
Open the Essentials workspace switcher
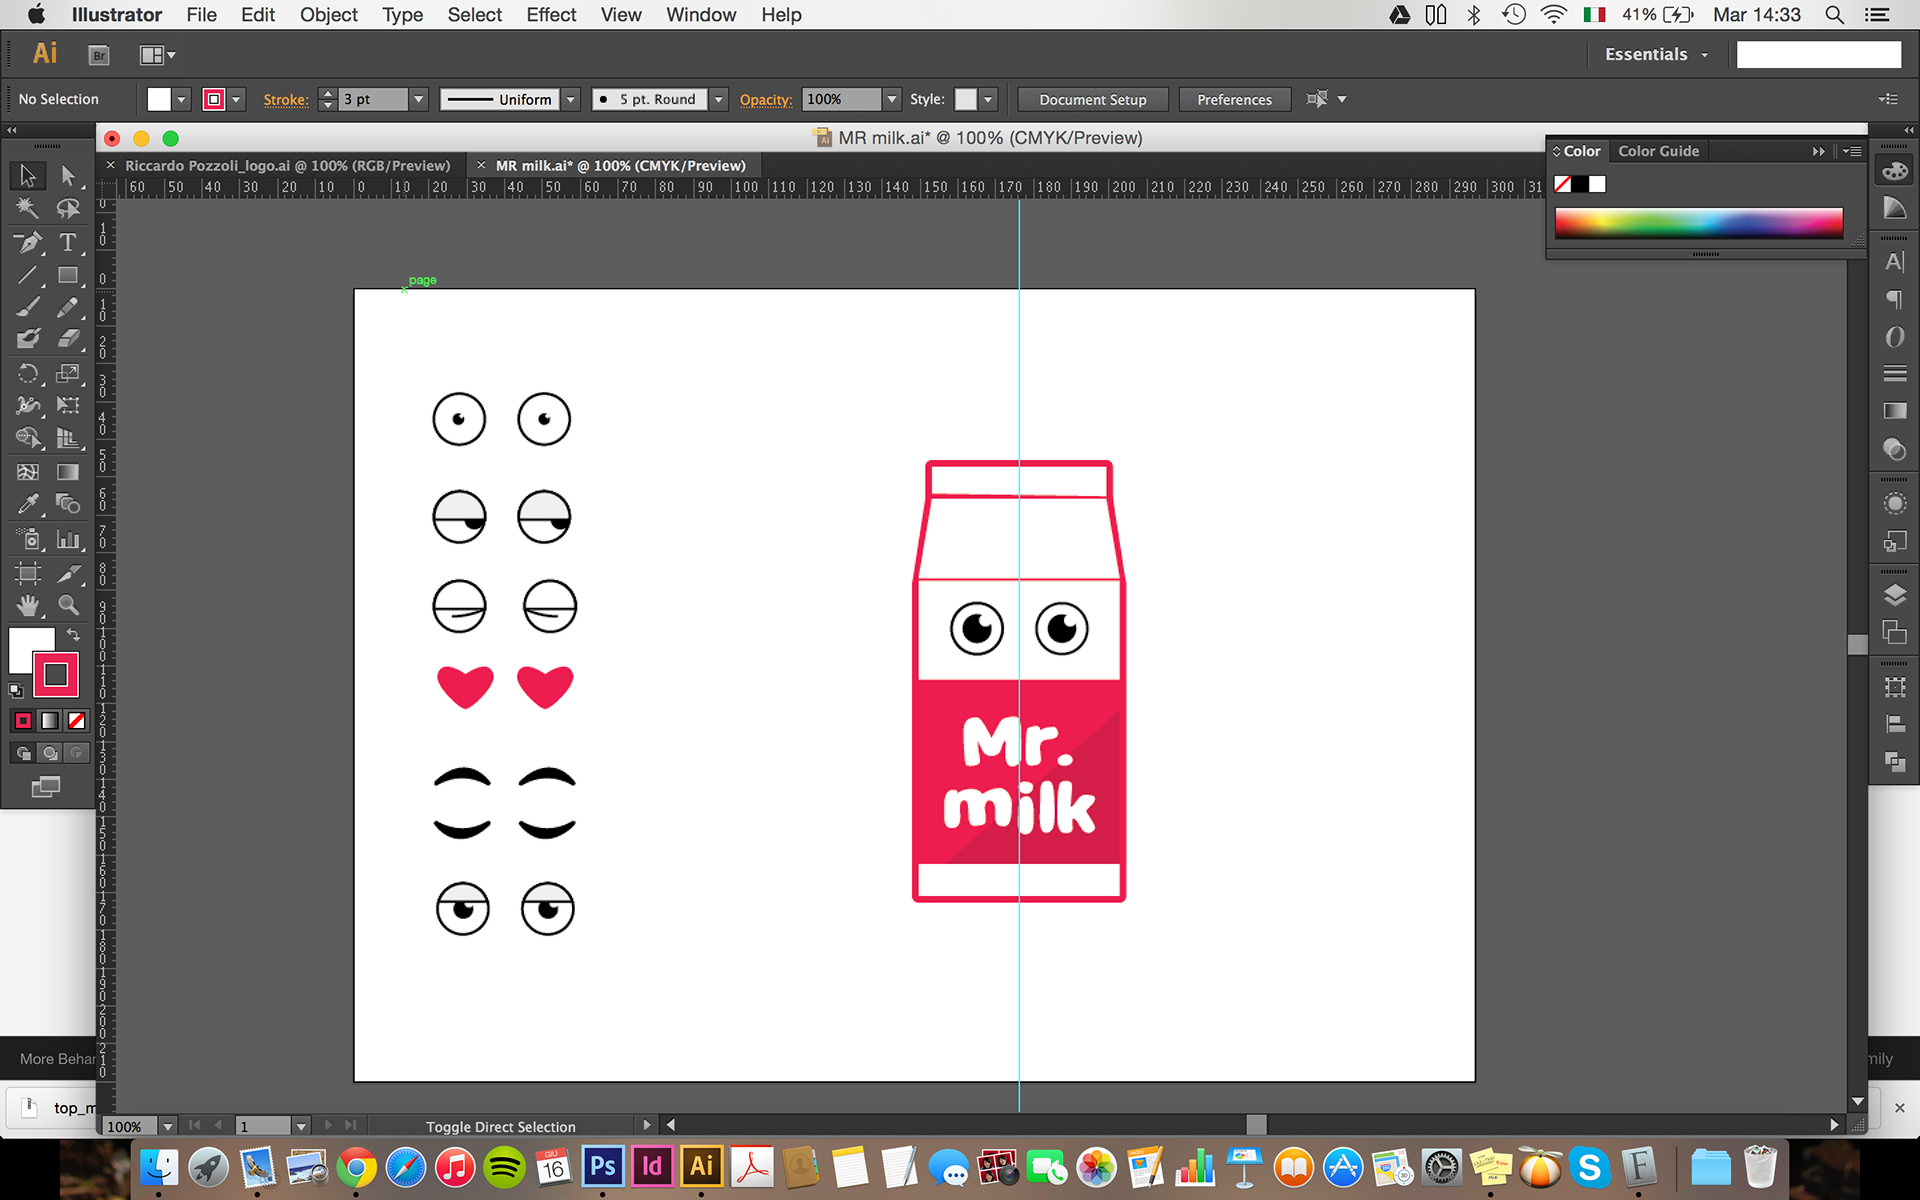tap(1656, 55)
